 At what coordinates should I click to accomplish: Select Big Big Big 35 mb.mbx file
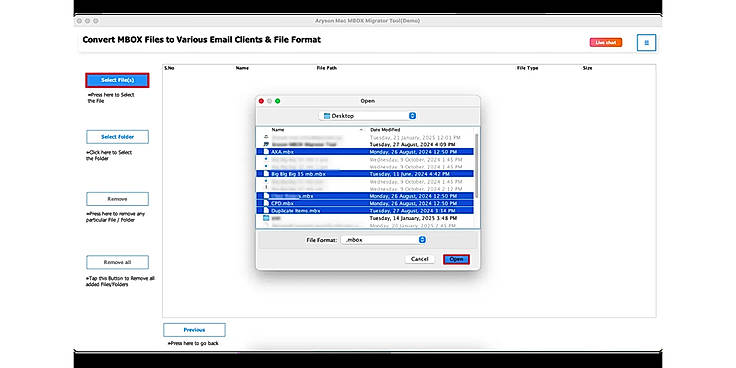click(365, 174)
